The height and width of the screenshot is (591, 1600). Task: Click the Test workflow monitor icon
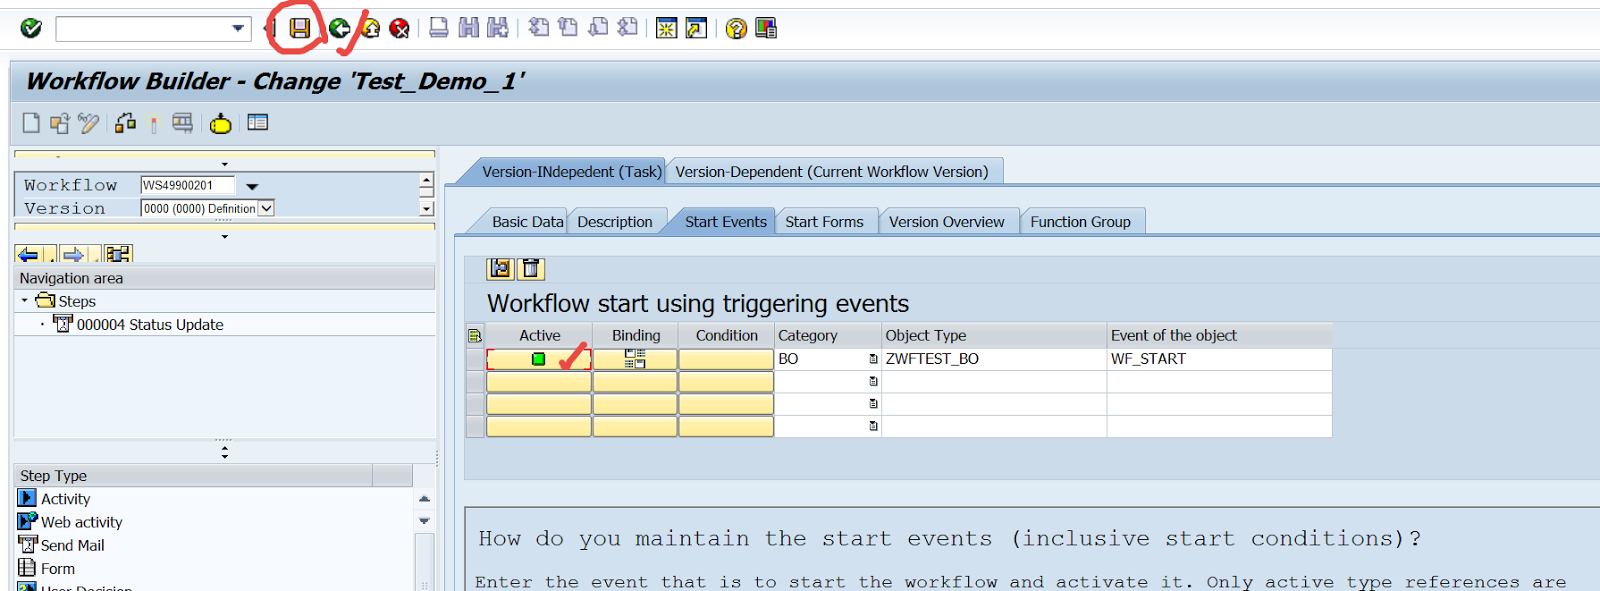click(x=182, y=123)
